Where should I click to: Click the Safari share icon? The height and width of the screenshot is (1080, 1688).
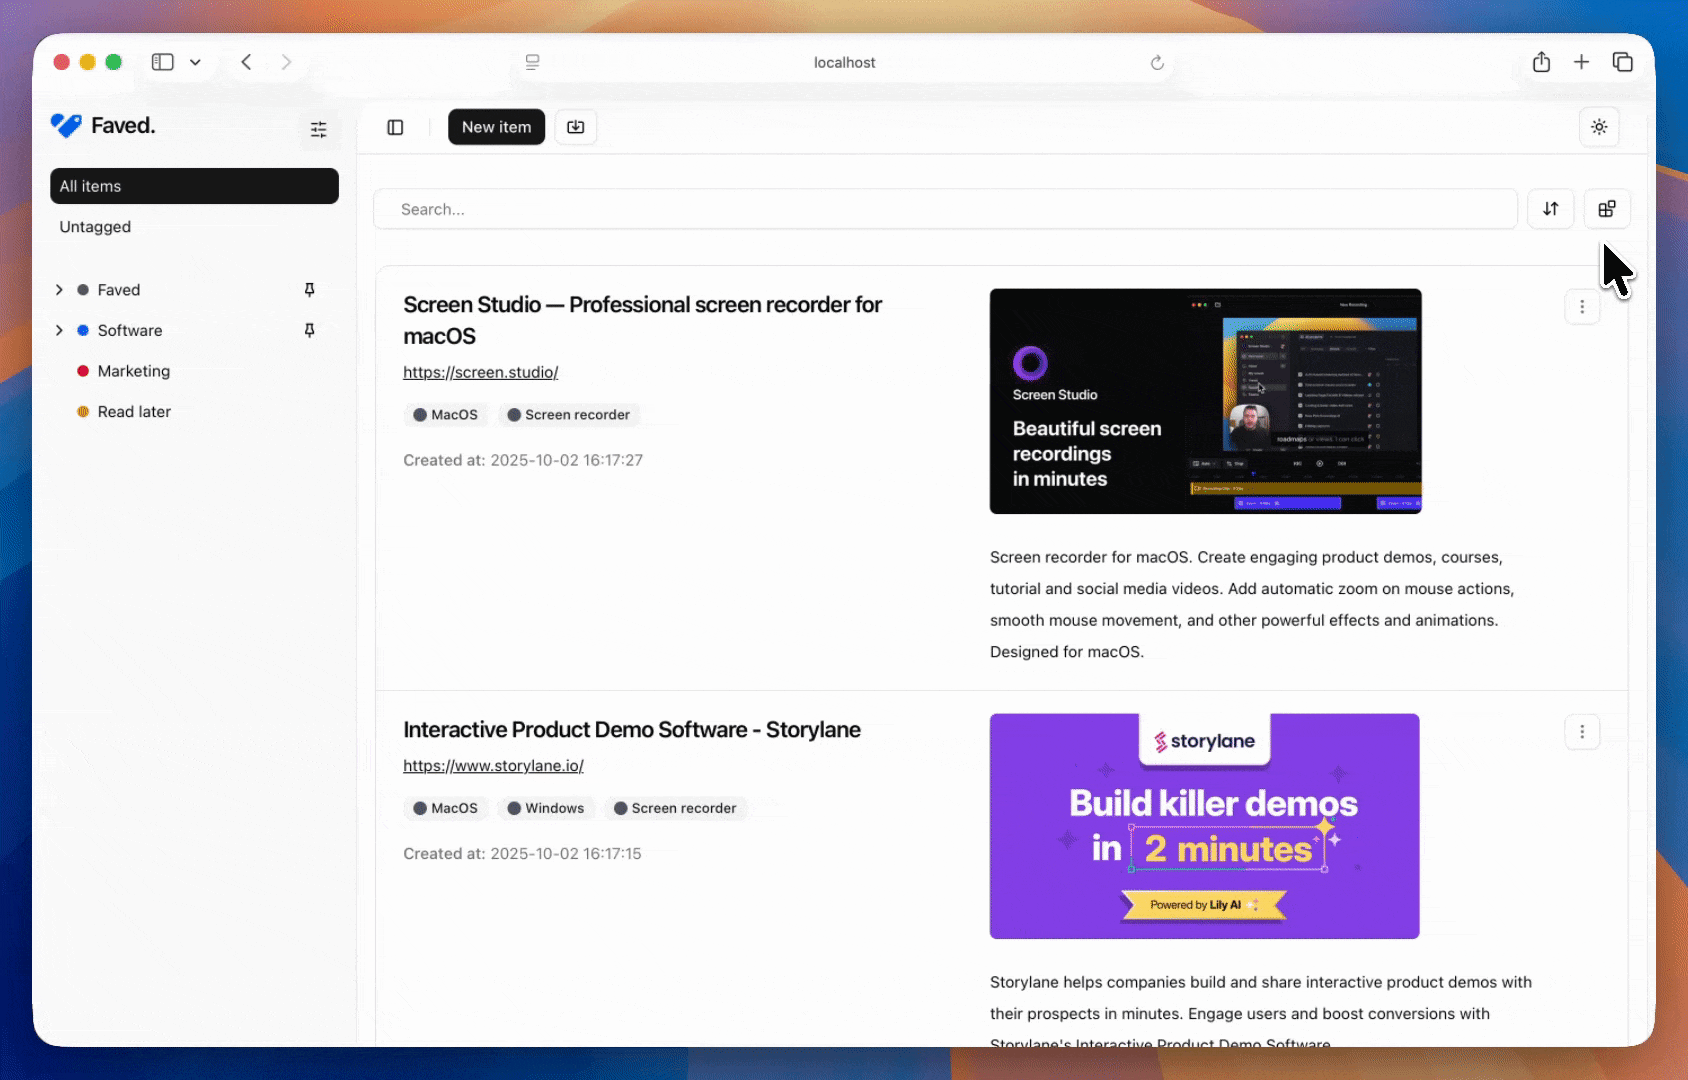pos(1541,62)
